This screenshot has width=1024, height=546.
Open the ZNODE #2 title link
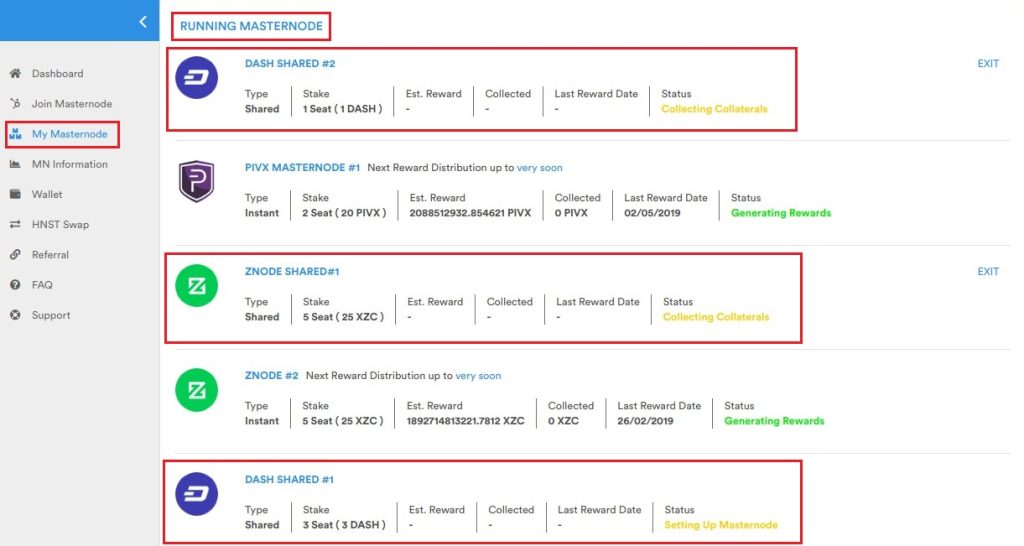point(271,376)
